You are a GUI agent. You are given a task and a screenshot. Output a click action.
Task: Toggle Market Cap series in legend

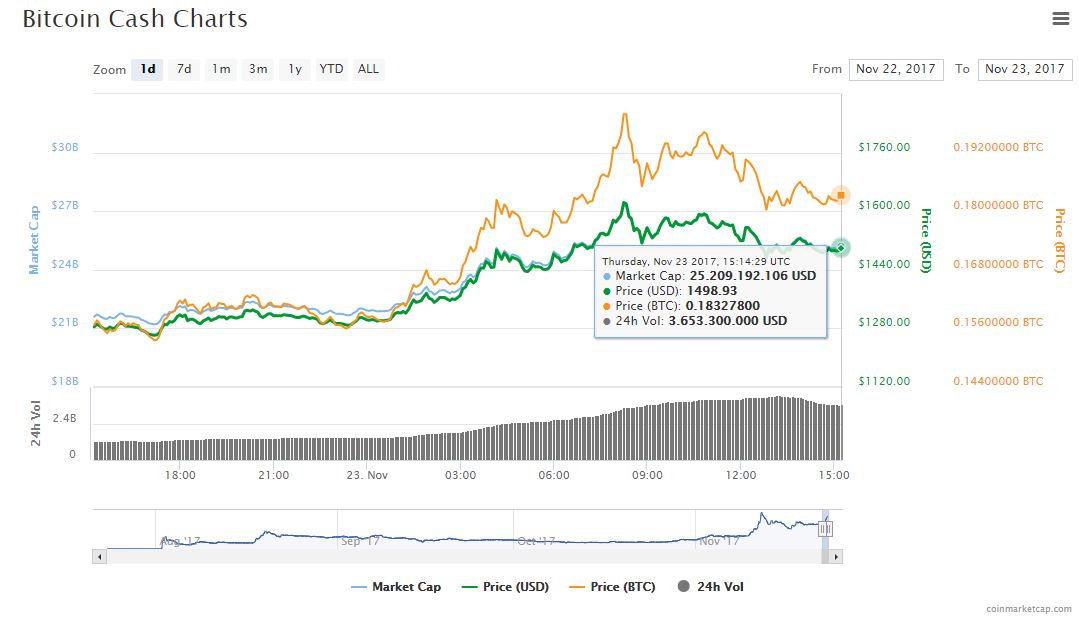pyautogui.click(x=396, y=587)
